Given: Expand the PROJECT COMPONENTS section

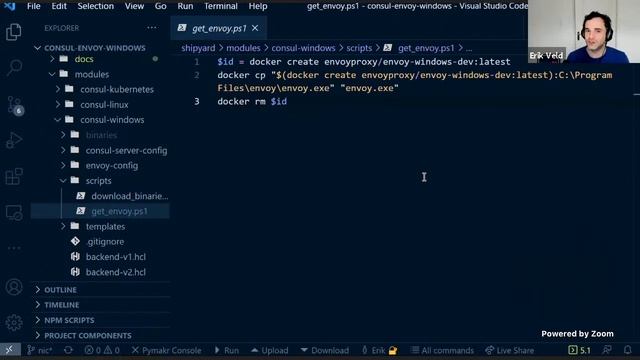Looking at the screenshot, I should (100, 336).
